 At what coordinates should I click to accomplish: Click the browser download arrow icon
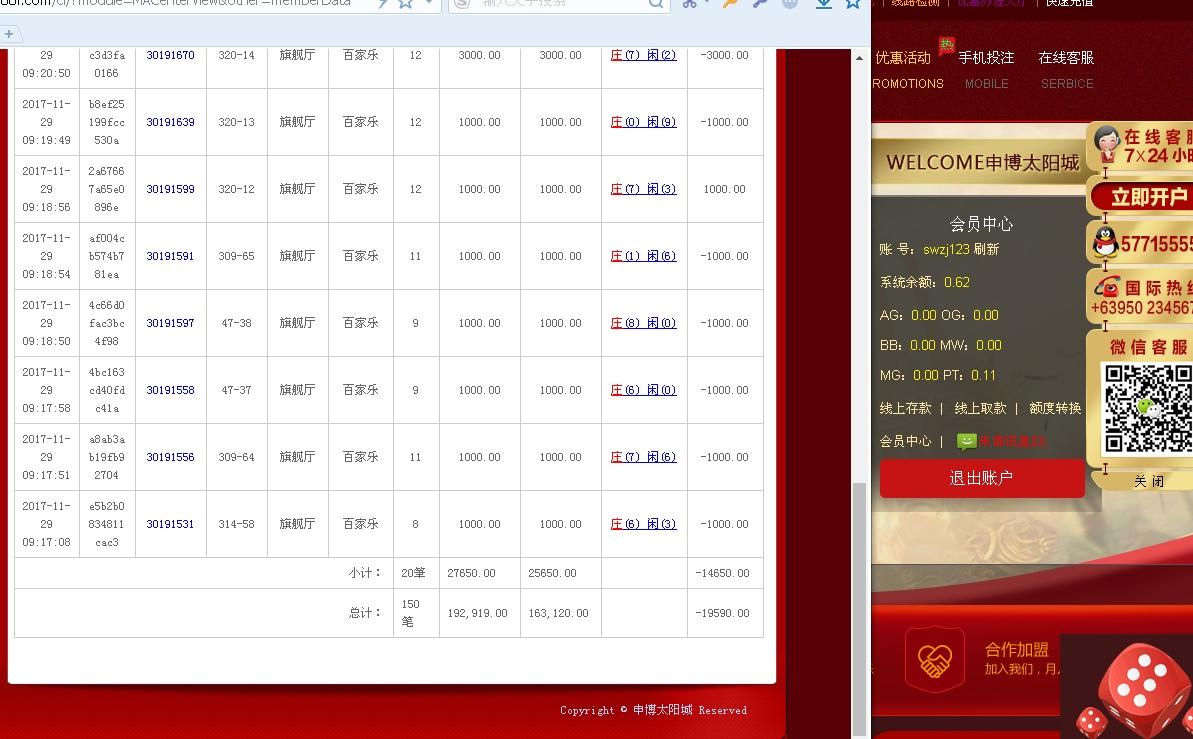click(x=822, y=4)
